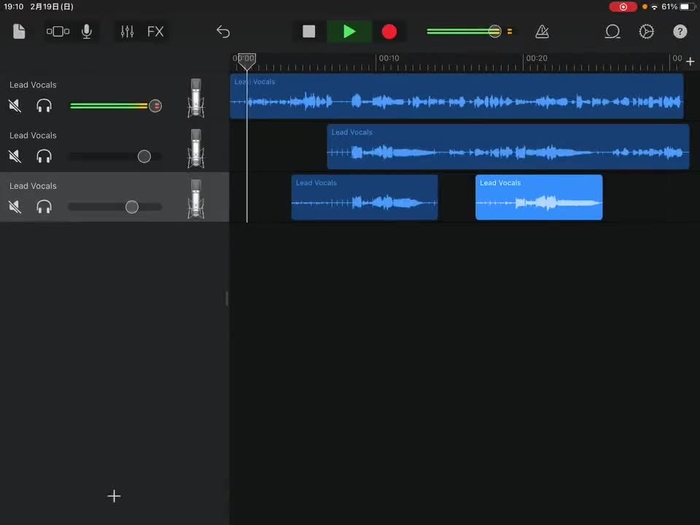Add a song section with ruler plus
This screenshot has height=525, width=700.
[690, 62]
